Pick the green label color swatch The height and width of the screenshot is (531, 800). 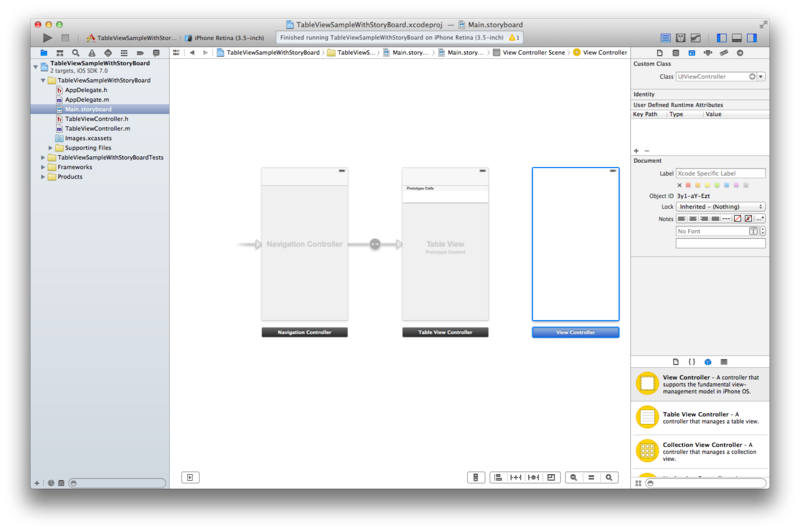pos(717,185)
